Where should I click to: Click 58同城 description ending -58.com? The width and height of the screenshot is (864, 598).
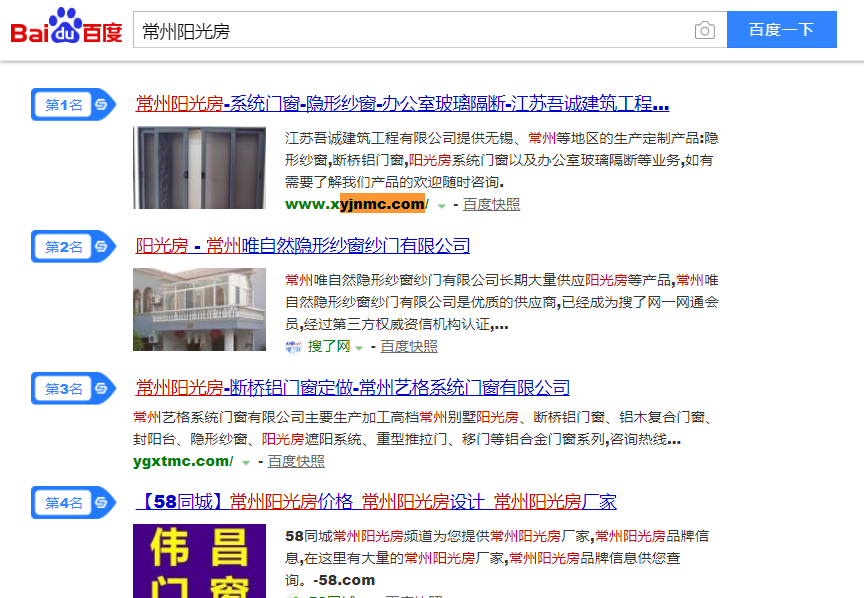tap(497, 558)
